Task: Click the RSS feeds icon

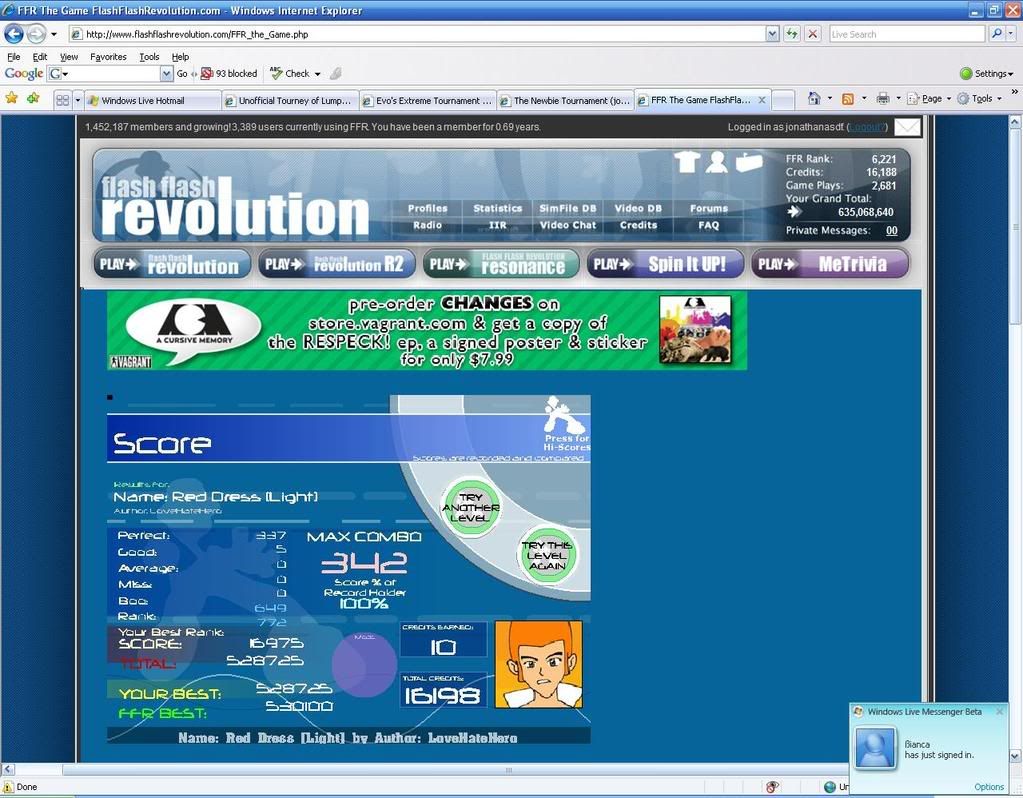Action: 848,99
